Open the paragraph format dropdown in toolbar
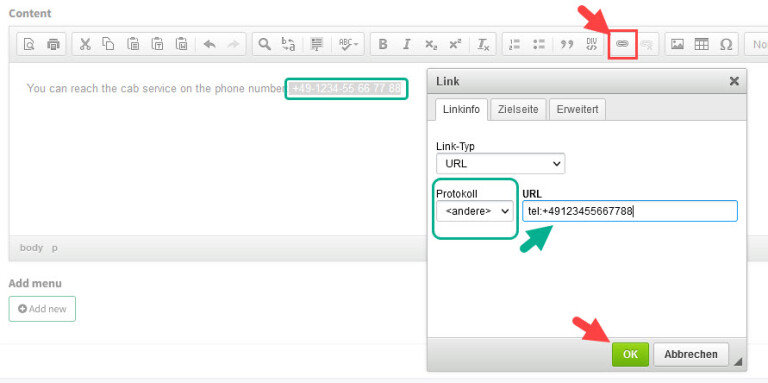Viewport: 768px width, 383px height. point(757,45)
